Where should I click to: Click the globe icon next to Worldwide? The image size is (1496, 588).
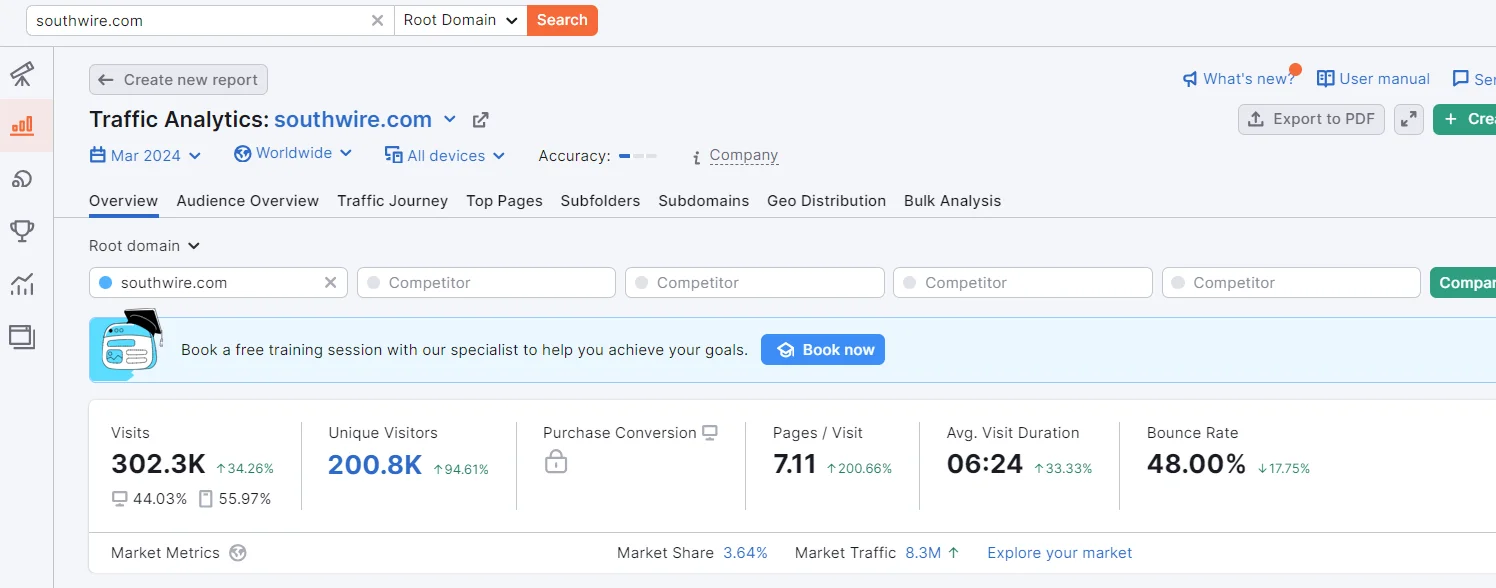pyautogui.click(x=242, y=154)
